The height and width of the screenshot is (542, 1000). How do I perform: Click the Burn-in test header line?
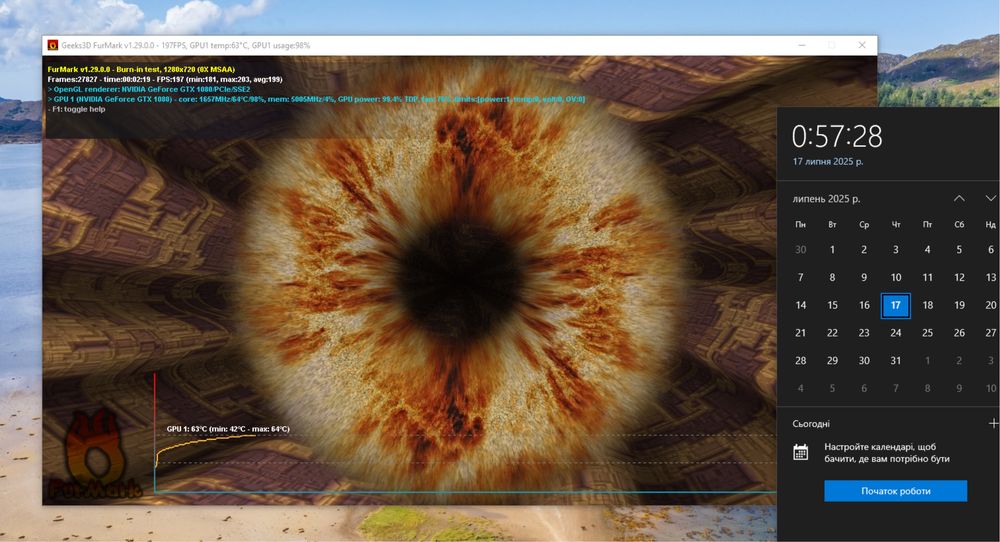(x=141, y=70)
